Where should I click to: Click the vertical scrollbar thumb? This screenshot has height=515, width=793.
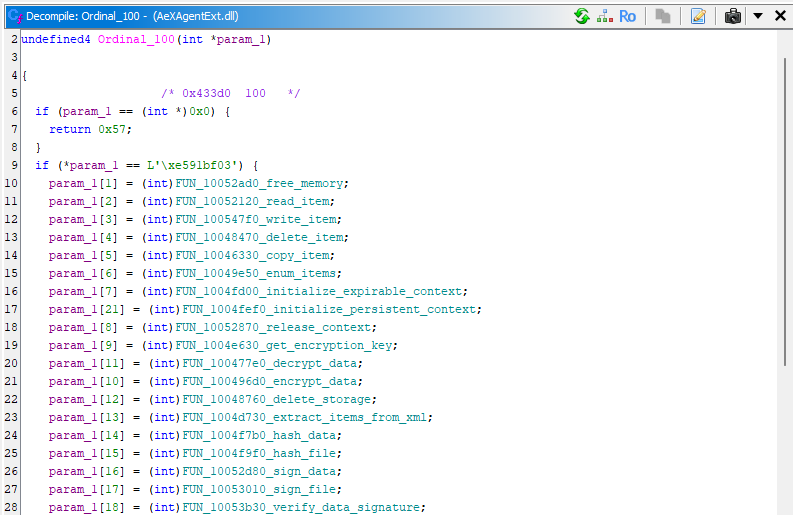pyautogui.click(x=785, y=211)
